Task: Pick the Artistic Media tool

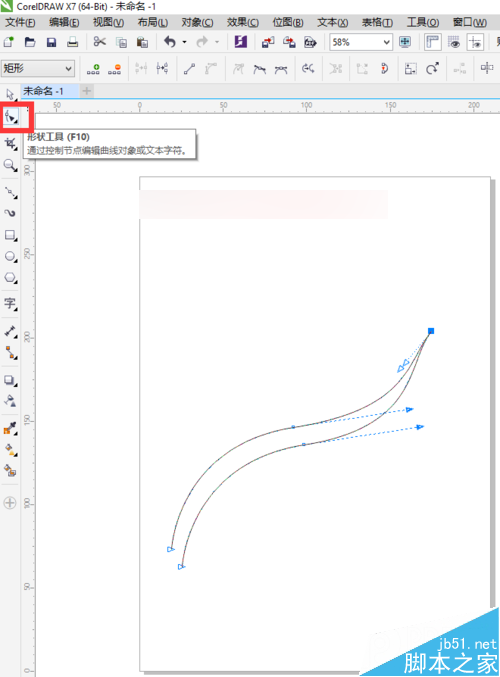Action: click(10, 213)
